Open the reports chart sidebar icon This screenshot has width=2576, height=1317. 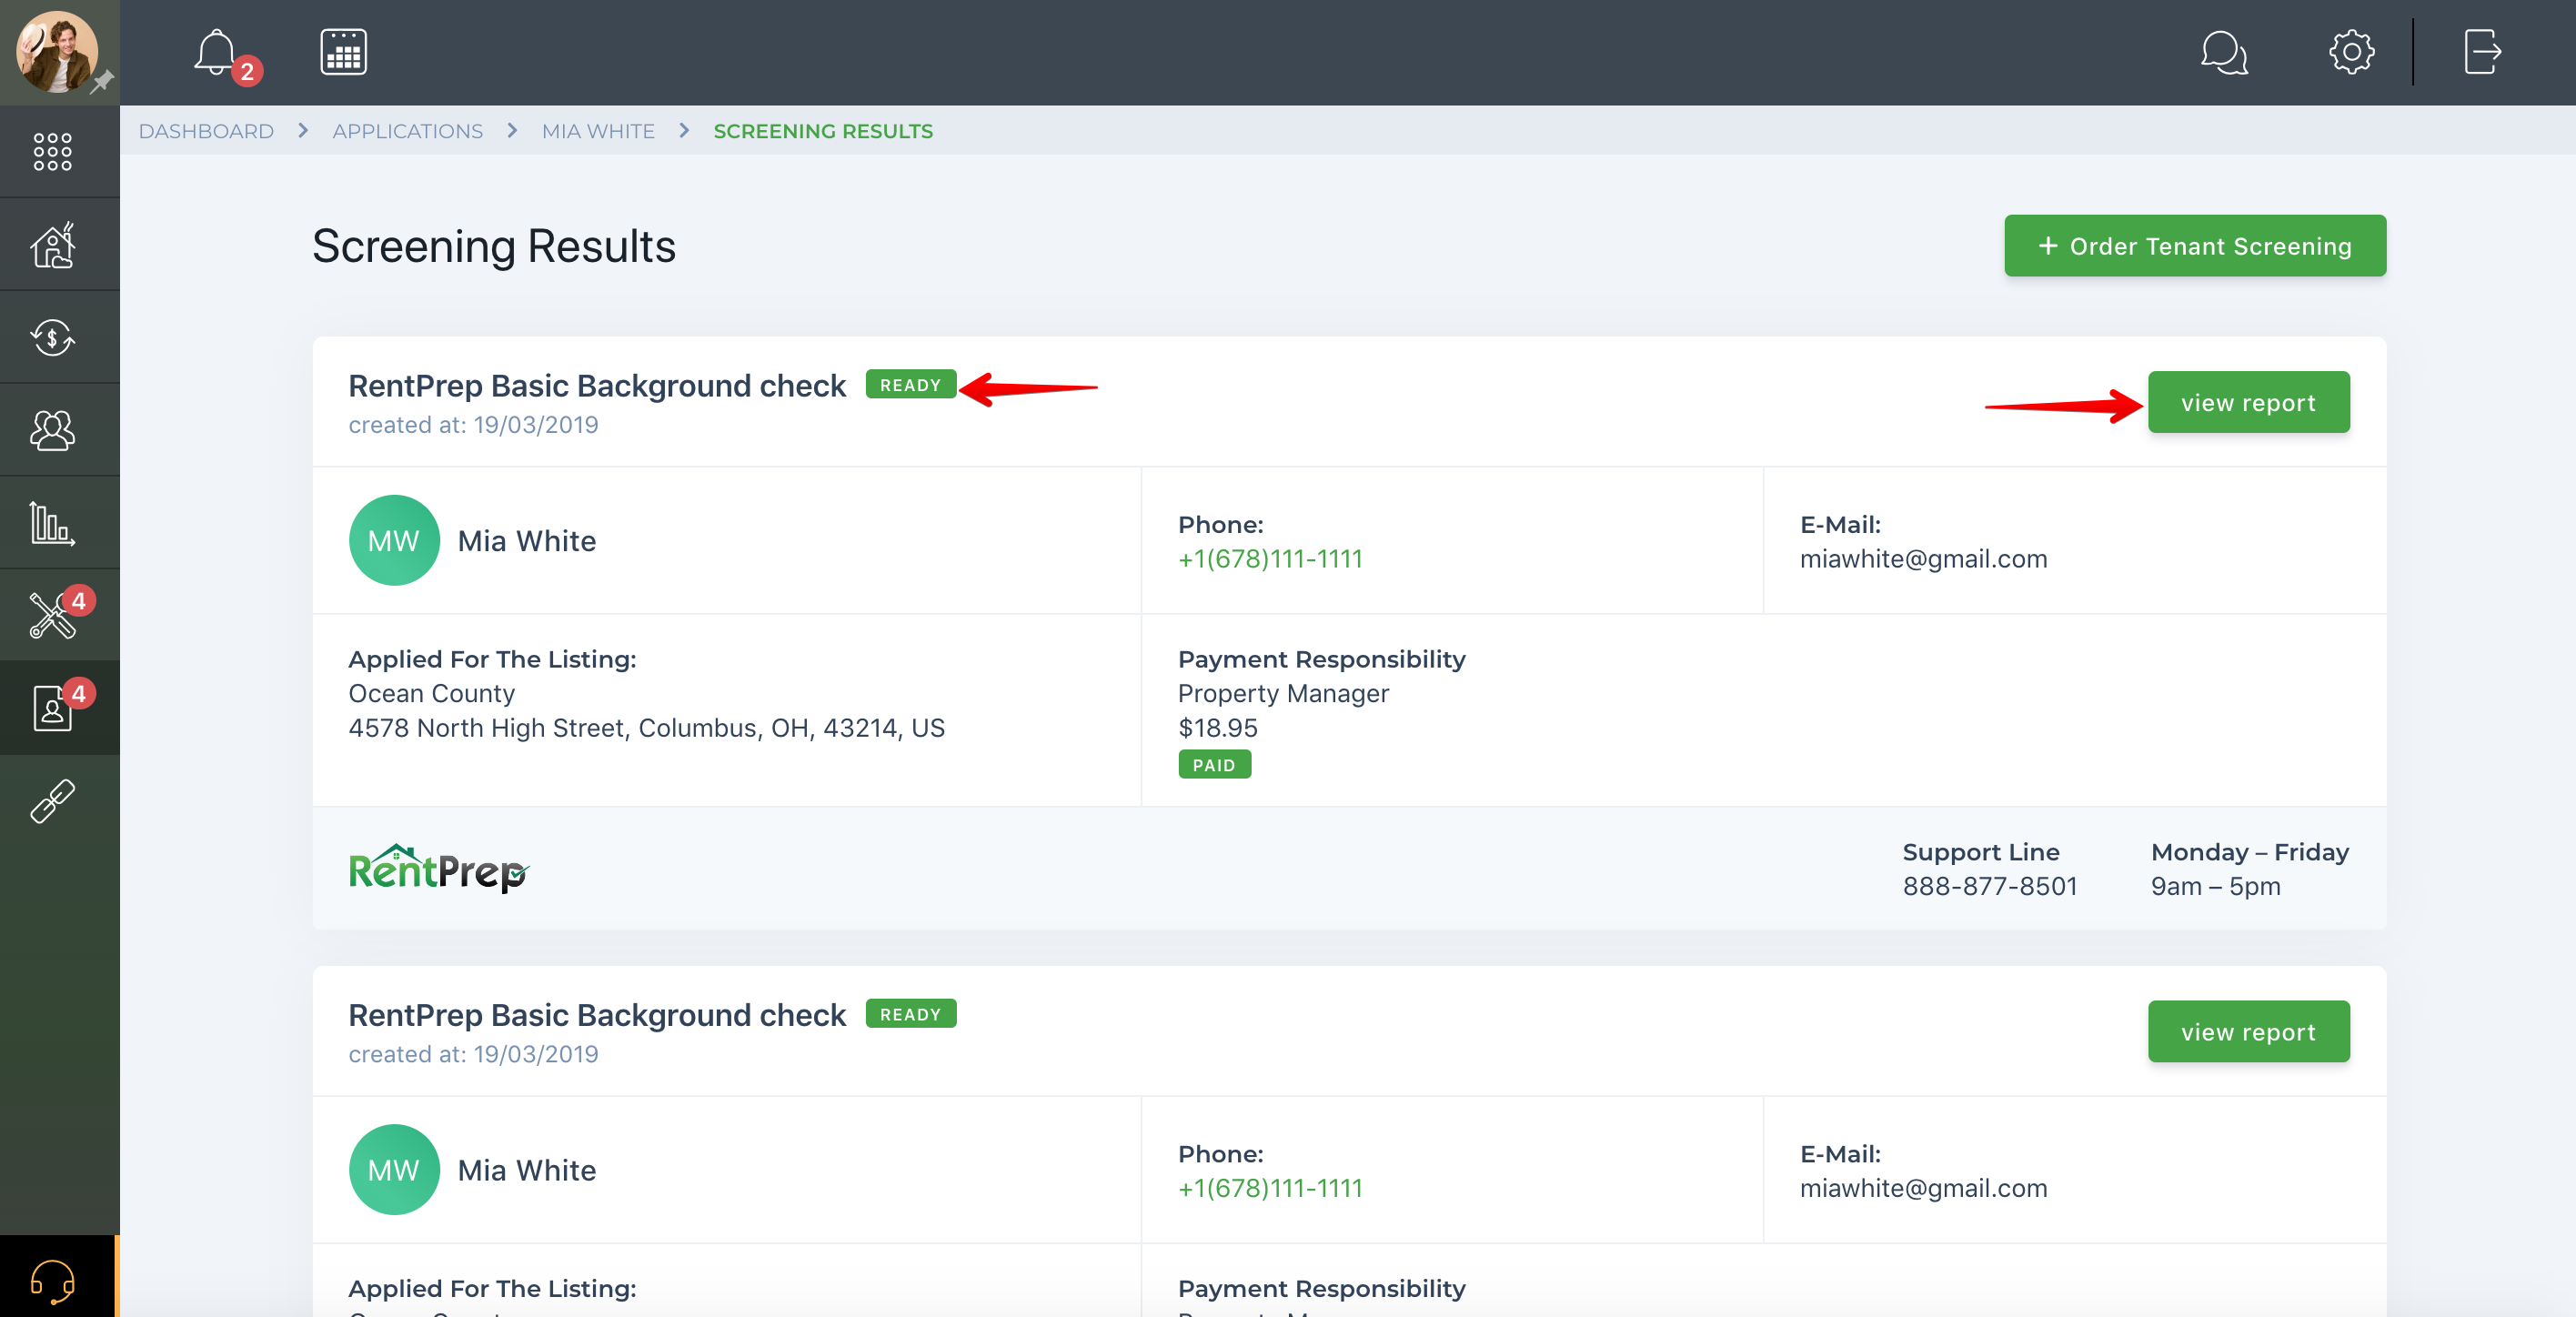click(x=53, y=523)
